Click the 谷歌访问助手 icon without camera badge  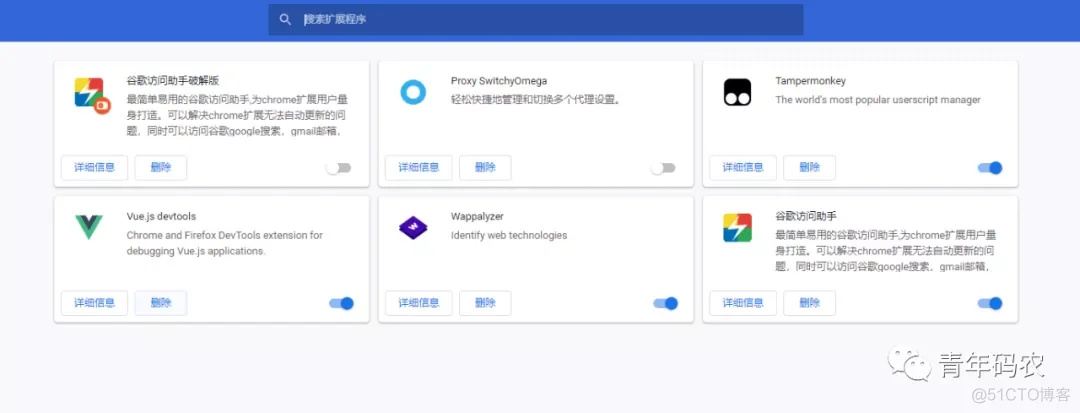737,228
